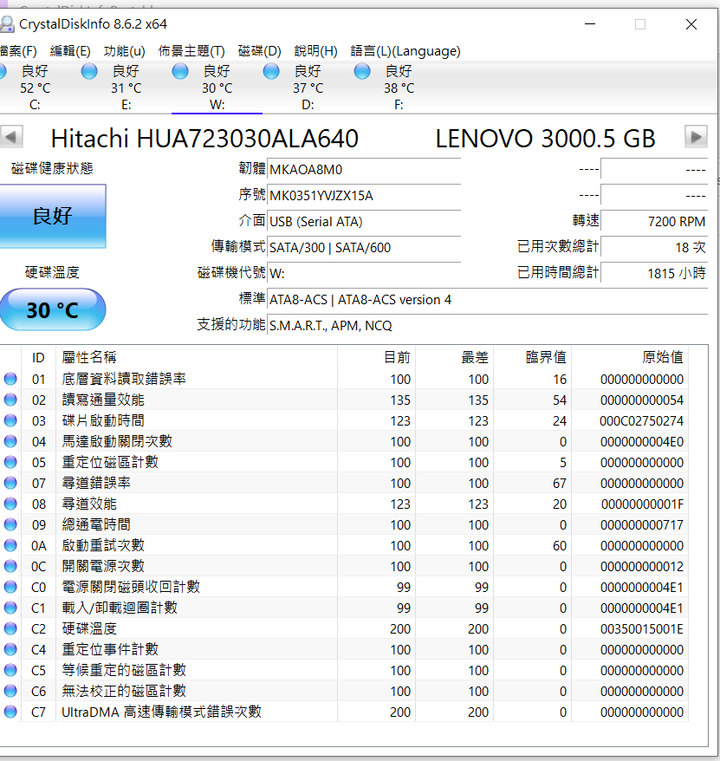The image size is (720, 761).
Task: Select the W: drive 30 °C tab
Action: pyautogui.click(x=217, y=87)
